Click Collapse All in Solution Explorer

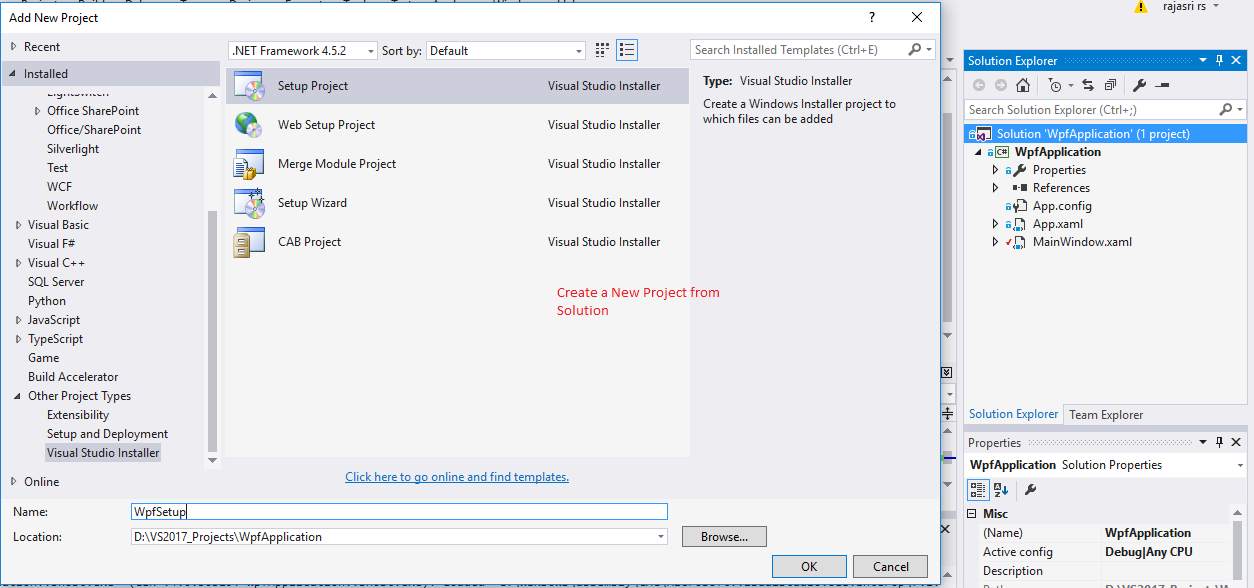point(1109,85)
